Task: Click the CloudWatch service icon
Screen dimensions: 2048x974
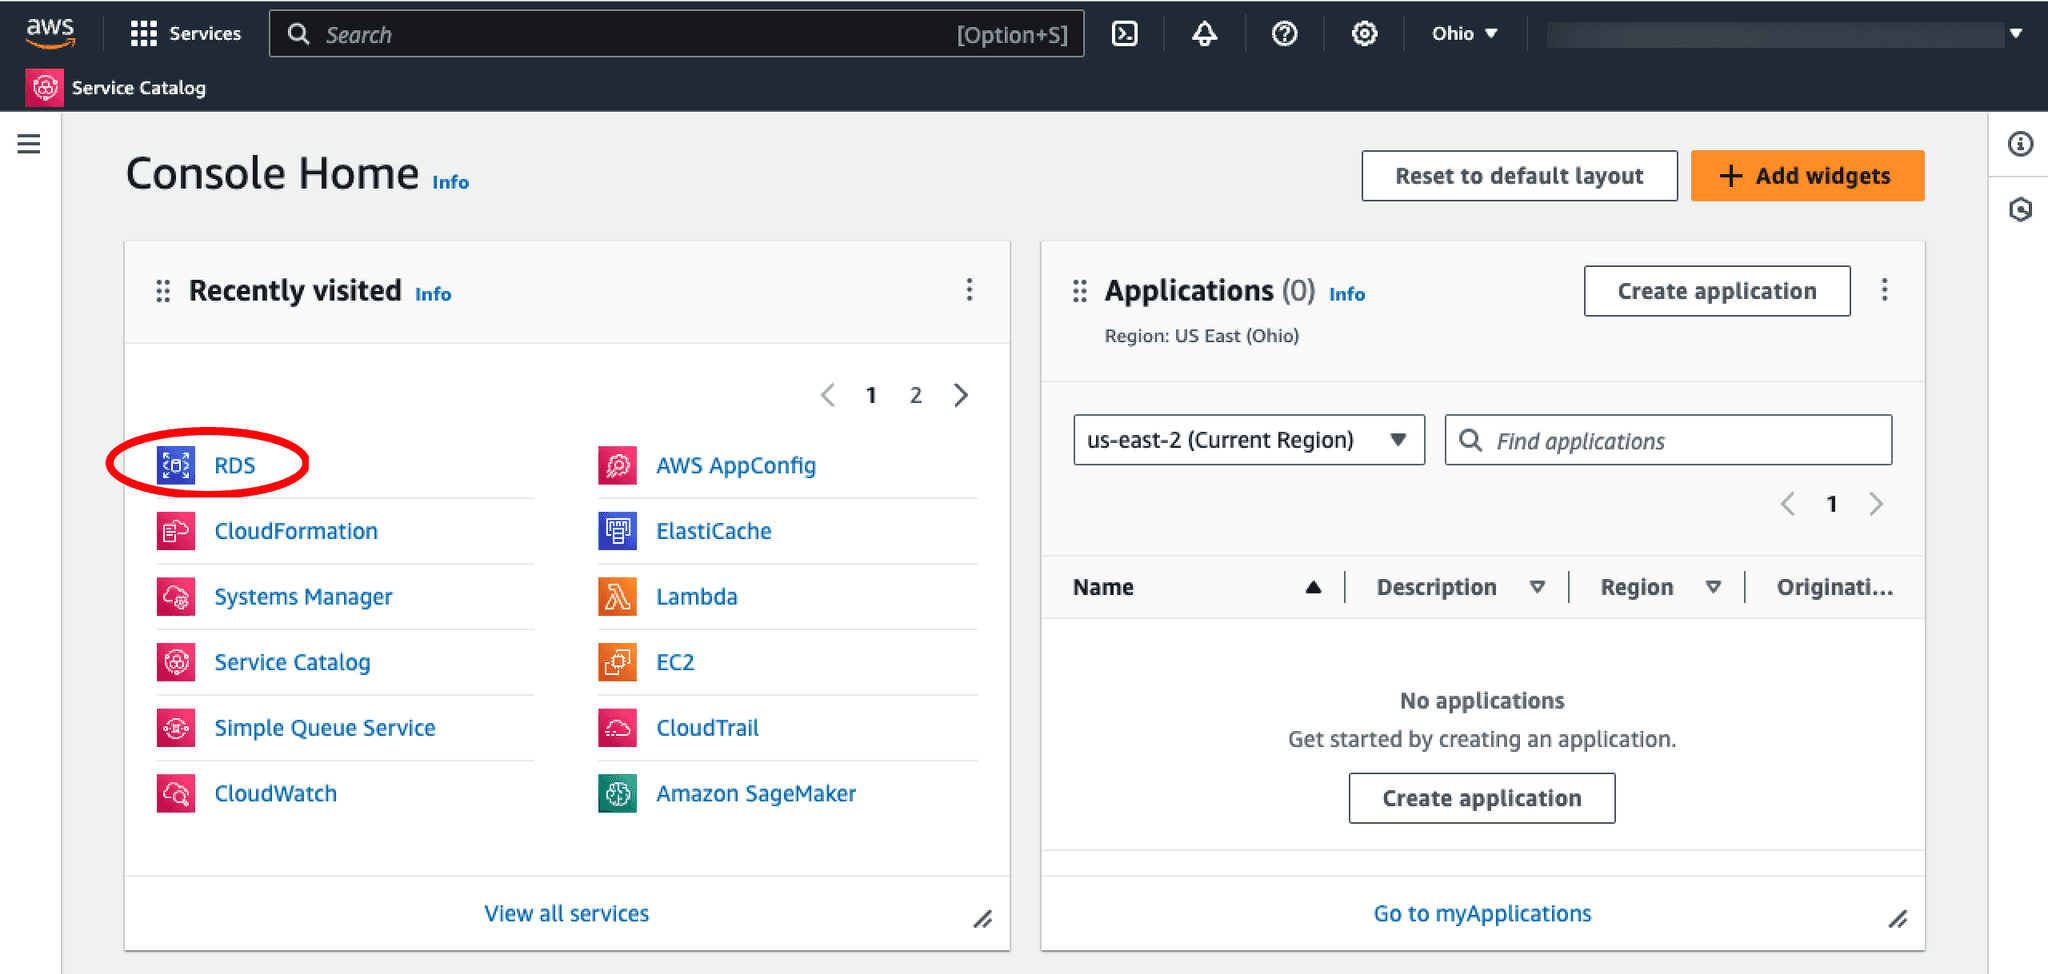Action: 176,794
